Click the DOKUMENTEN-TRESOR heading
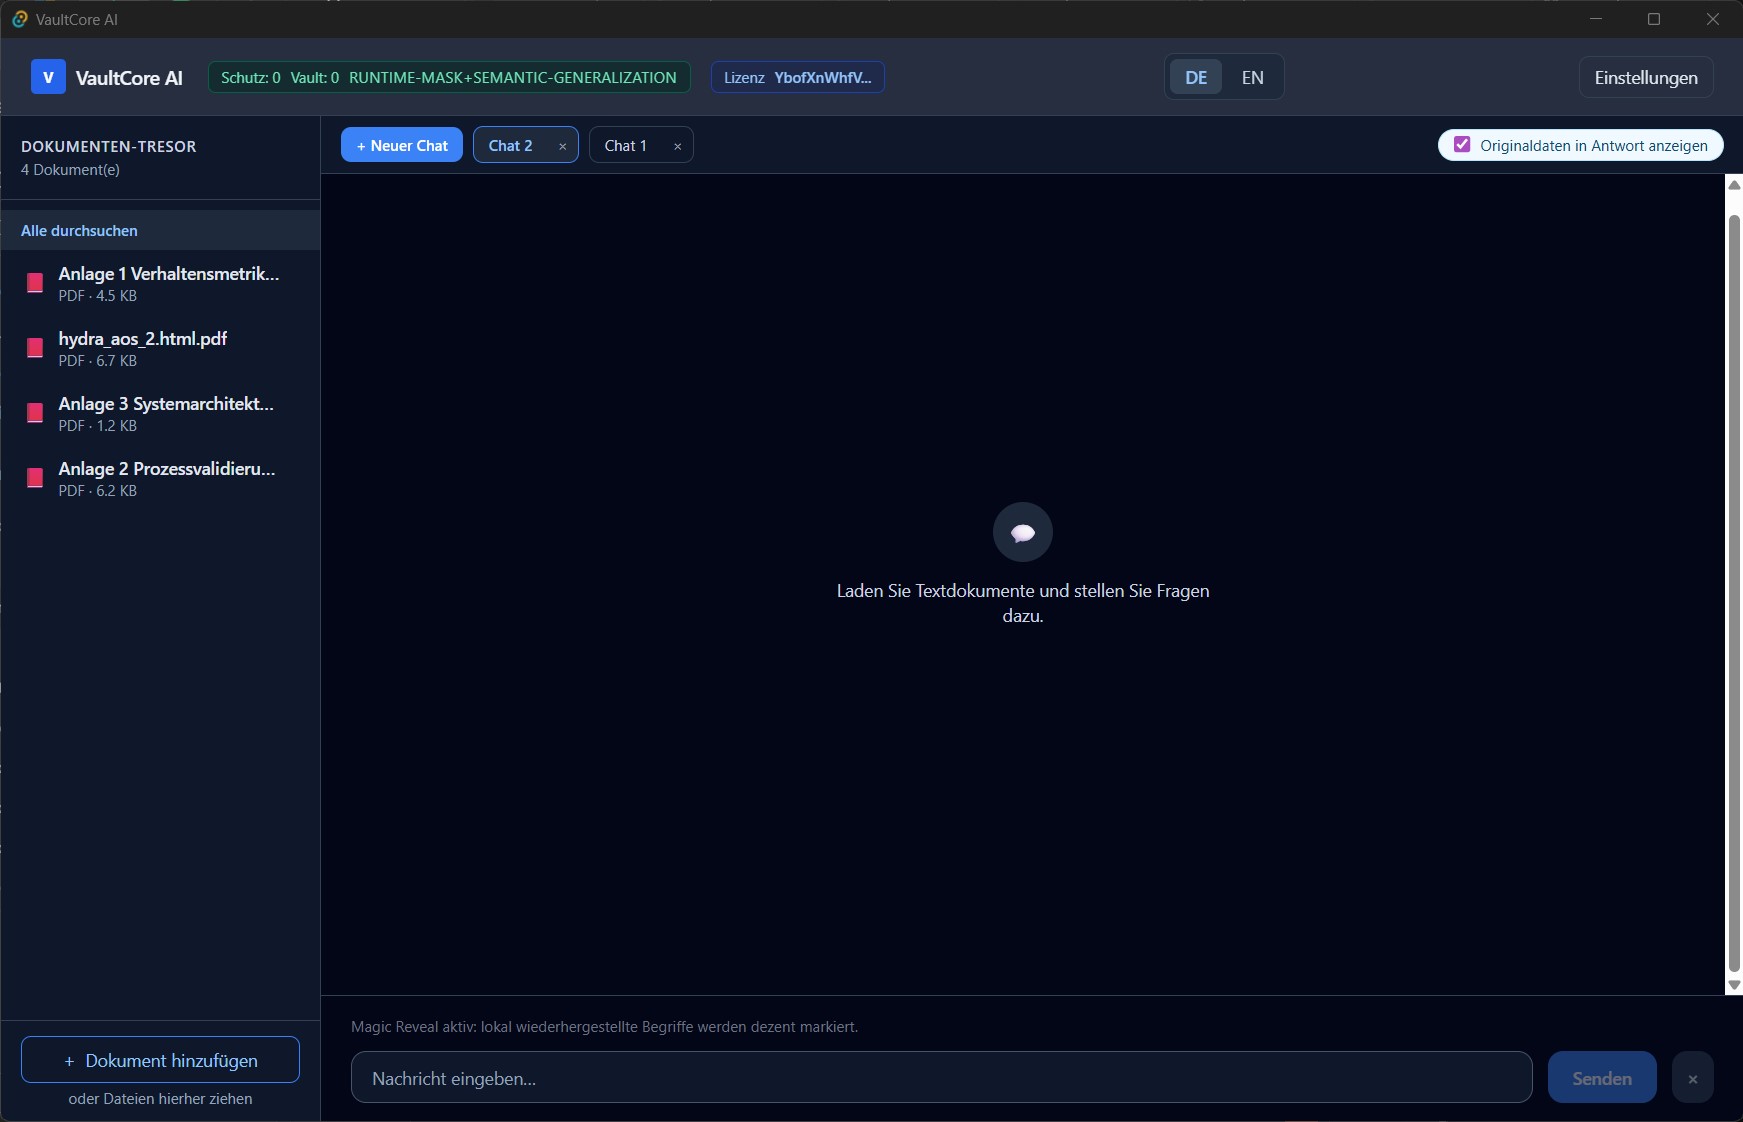 click(x=109, y=146)
